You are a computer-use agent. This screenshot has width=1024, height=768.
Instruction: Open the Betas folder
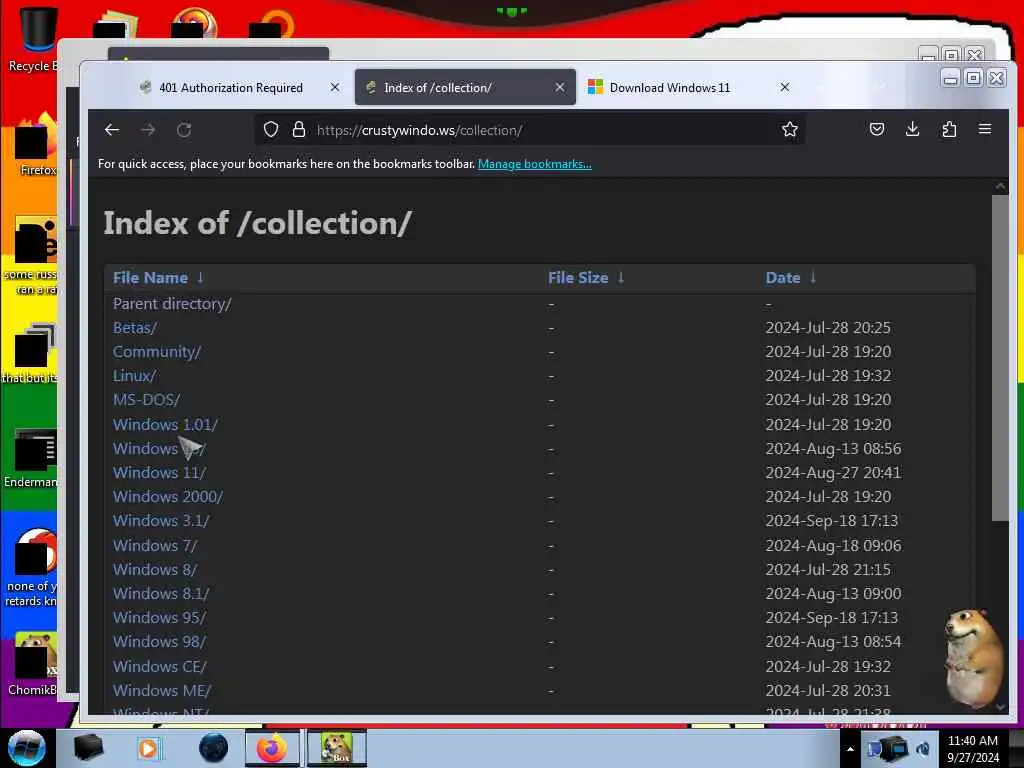pyautogui.click(x=135, y=328)
